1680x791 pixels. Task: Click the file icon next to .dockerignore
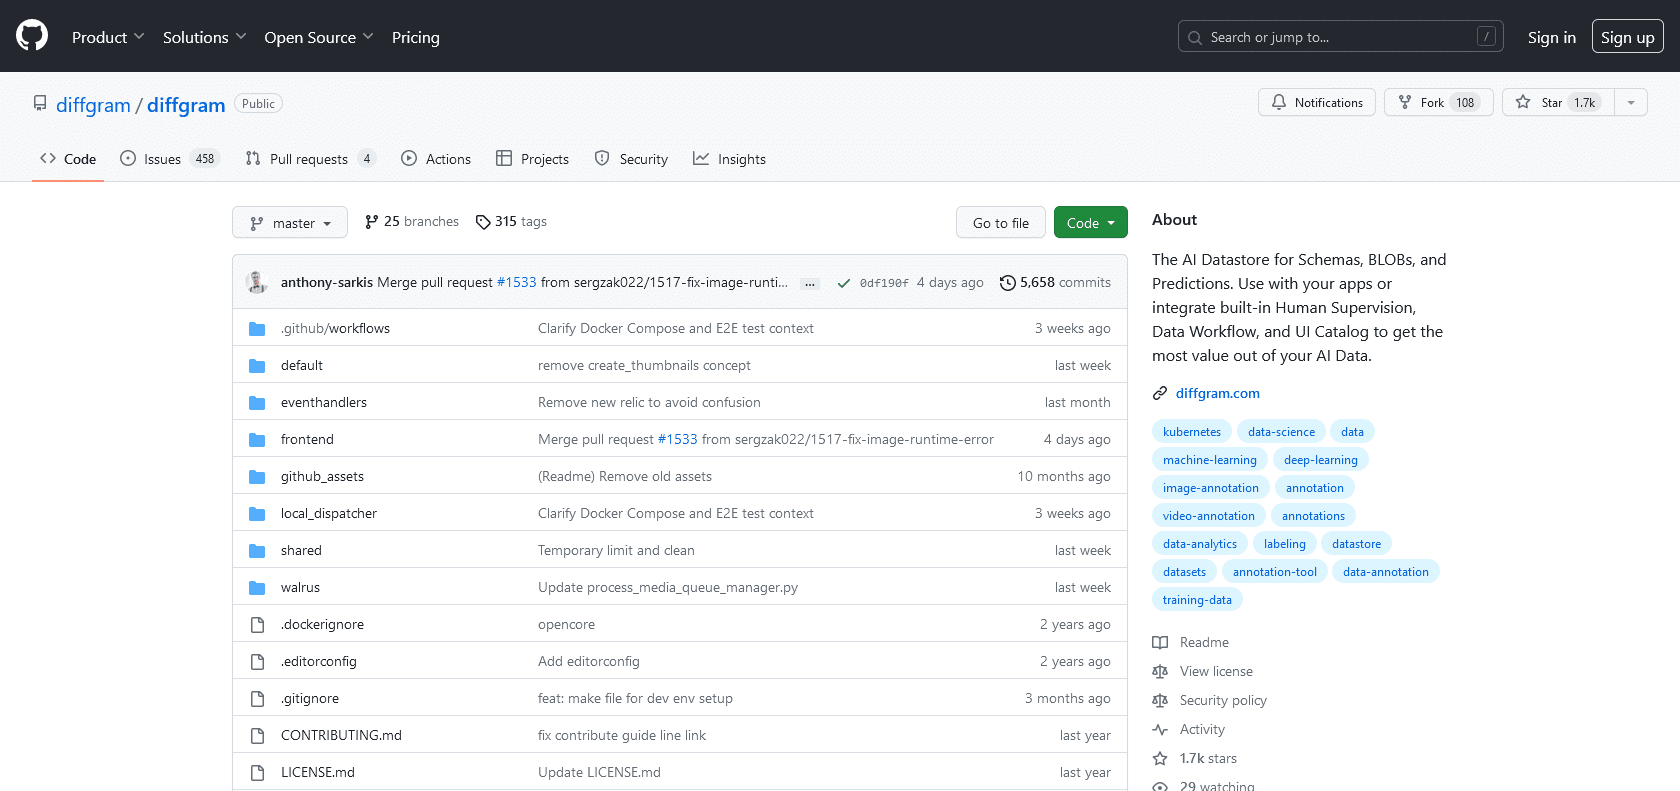click(x=257, y=625)
